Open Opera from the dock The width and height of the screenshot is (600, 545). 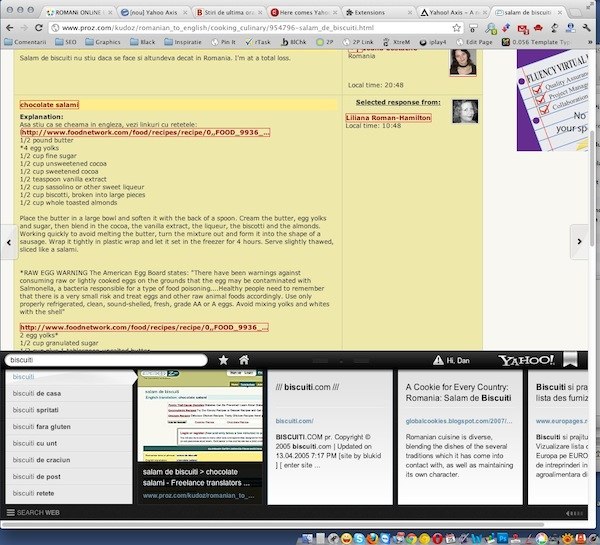tap(437, 538)
